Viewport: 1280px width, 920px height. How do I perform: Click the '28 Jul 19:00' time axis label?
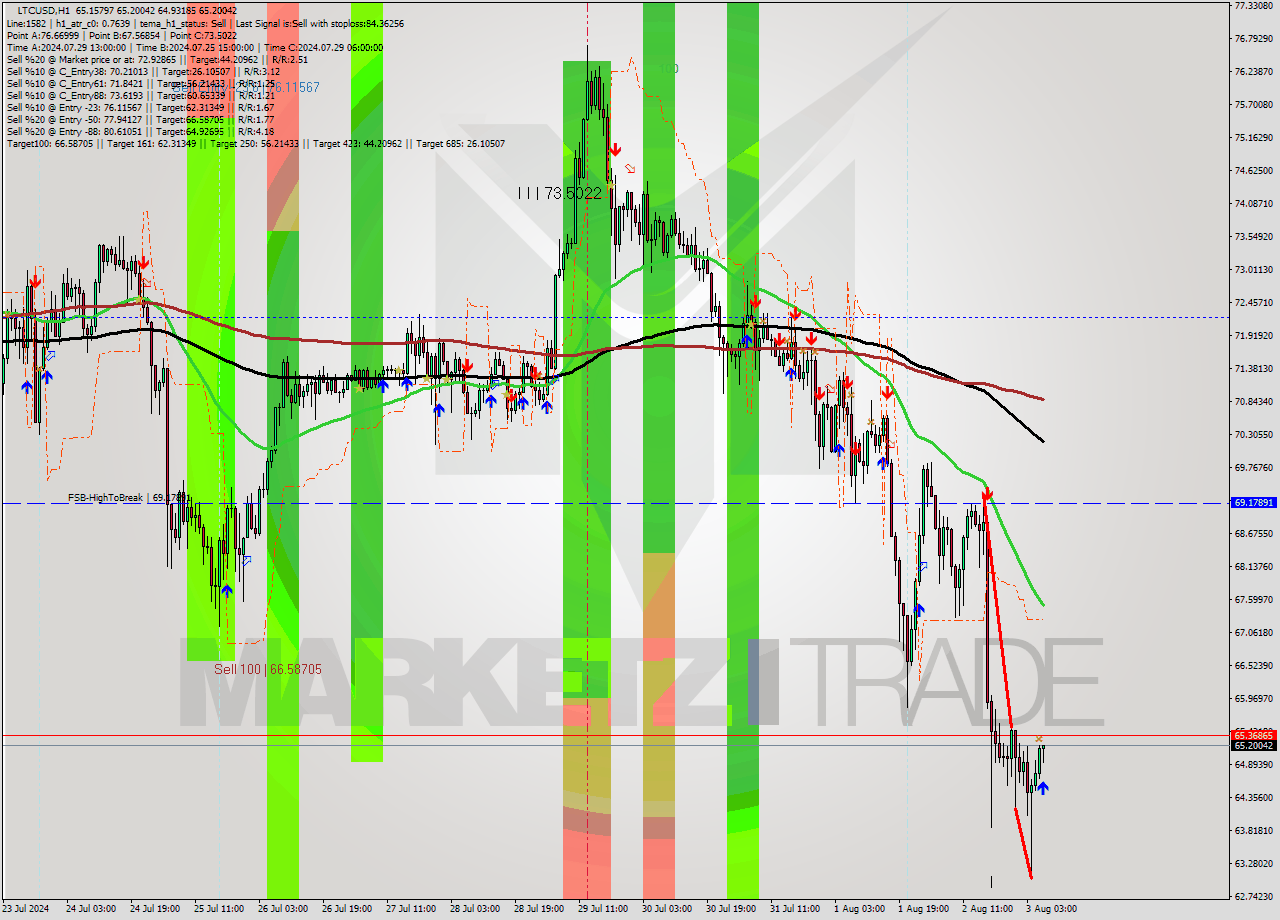point(538,909)
